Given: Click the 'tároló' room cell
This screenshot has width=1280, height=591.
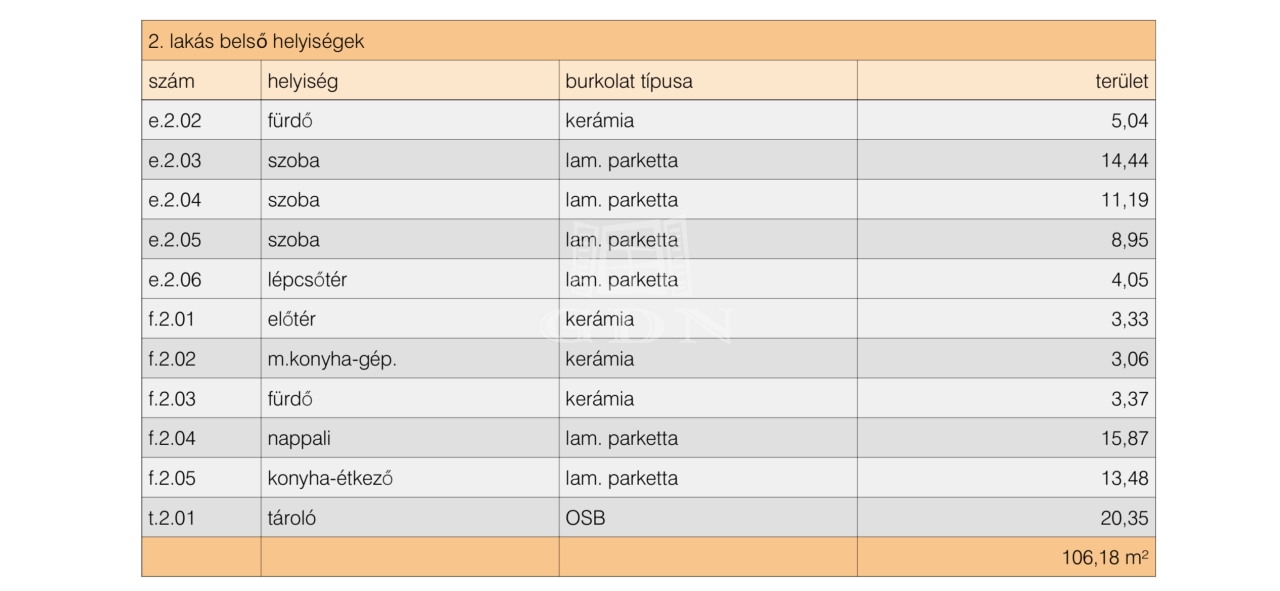Looking at the screenshot, I should pyautogui.click(x=293, y=518).
